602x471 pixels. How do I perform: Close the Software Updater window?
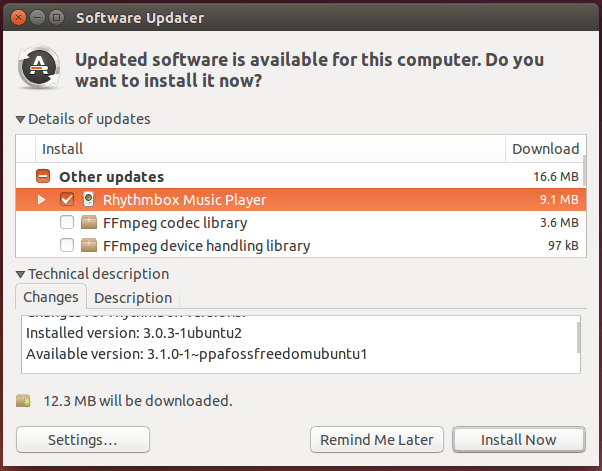click(x=18, y=18)
